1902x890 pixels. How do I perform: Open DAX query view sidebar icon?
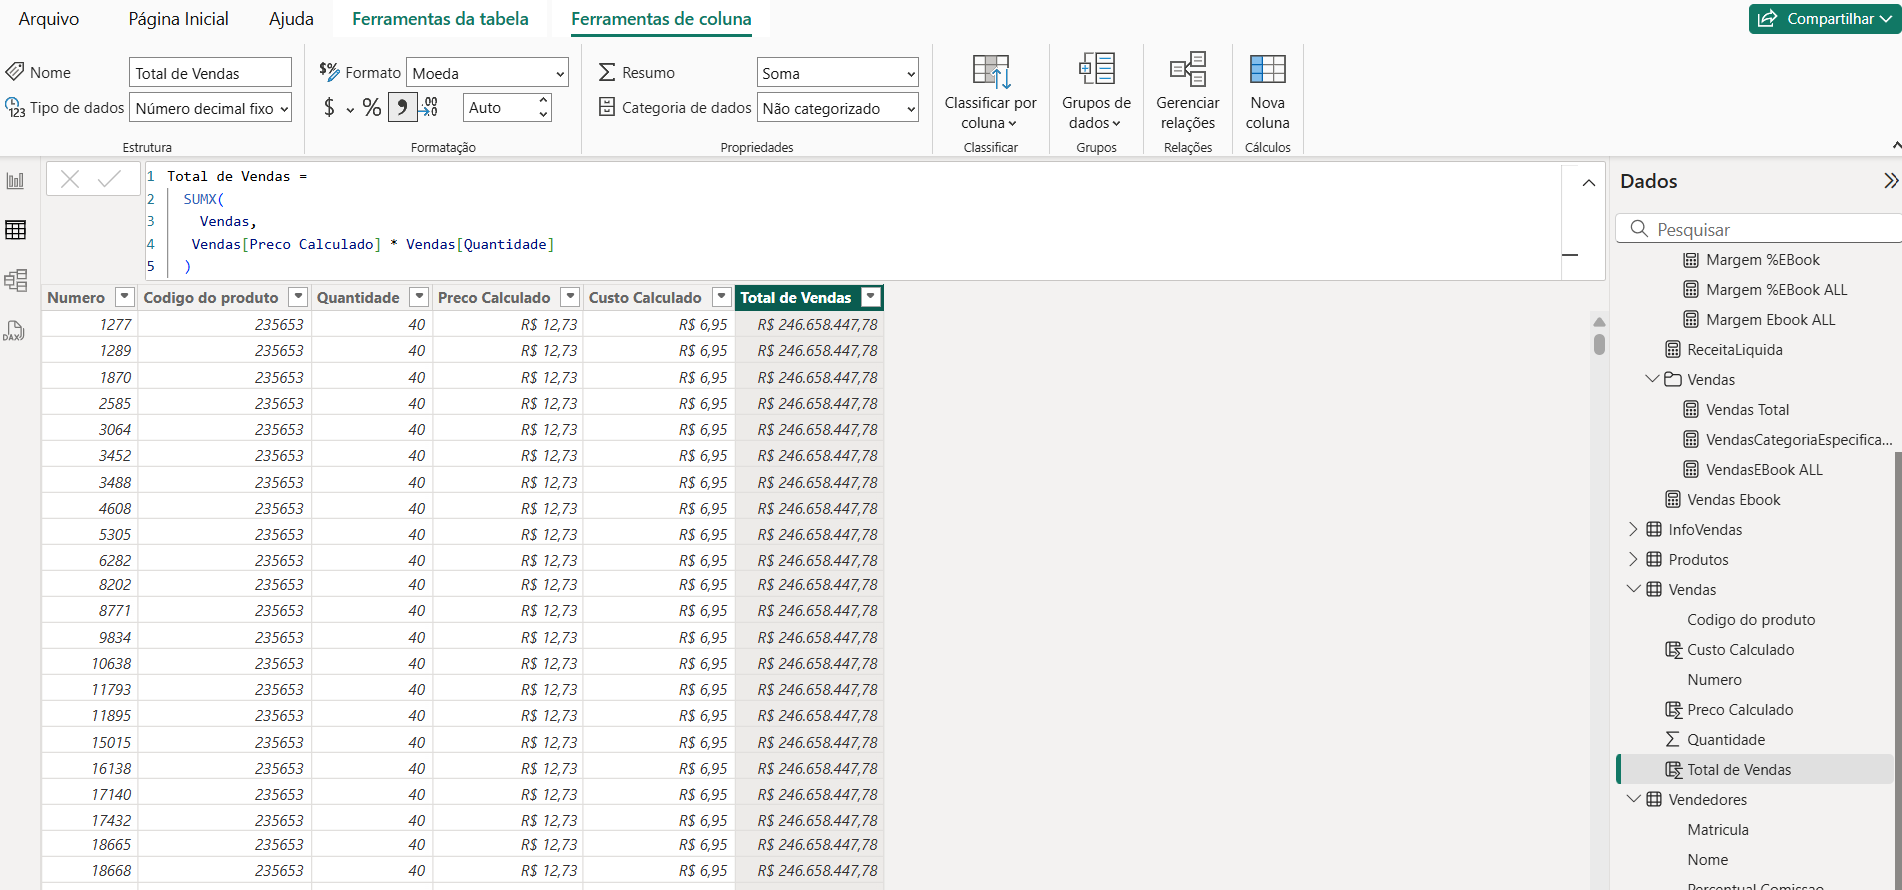pos(15,330)
